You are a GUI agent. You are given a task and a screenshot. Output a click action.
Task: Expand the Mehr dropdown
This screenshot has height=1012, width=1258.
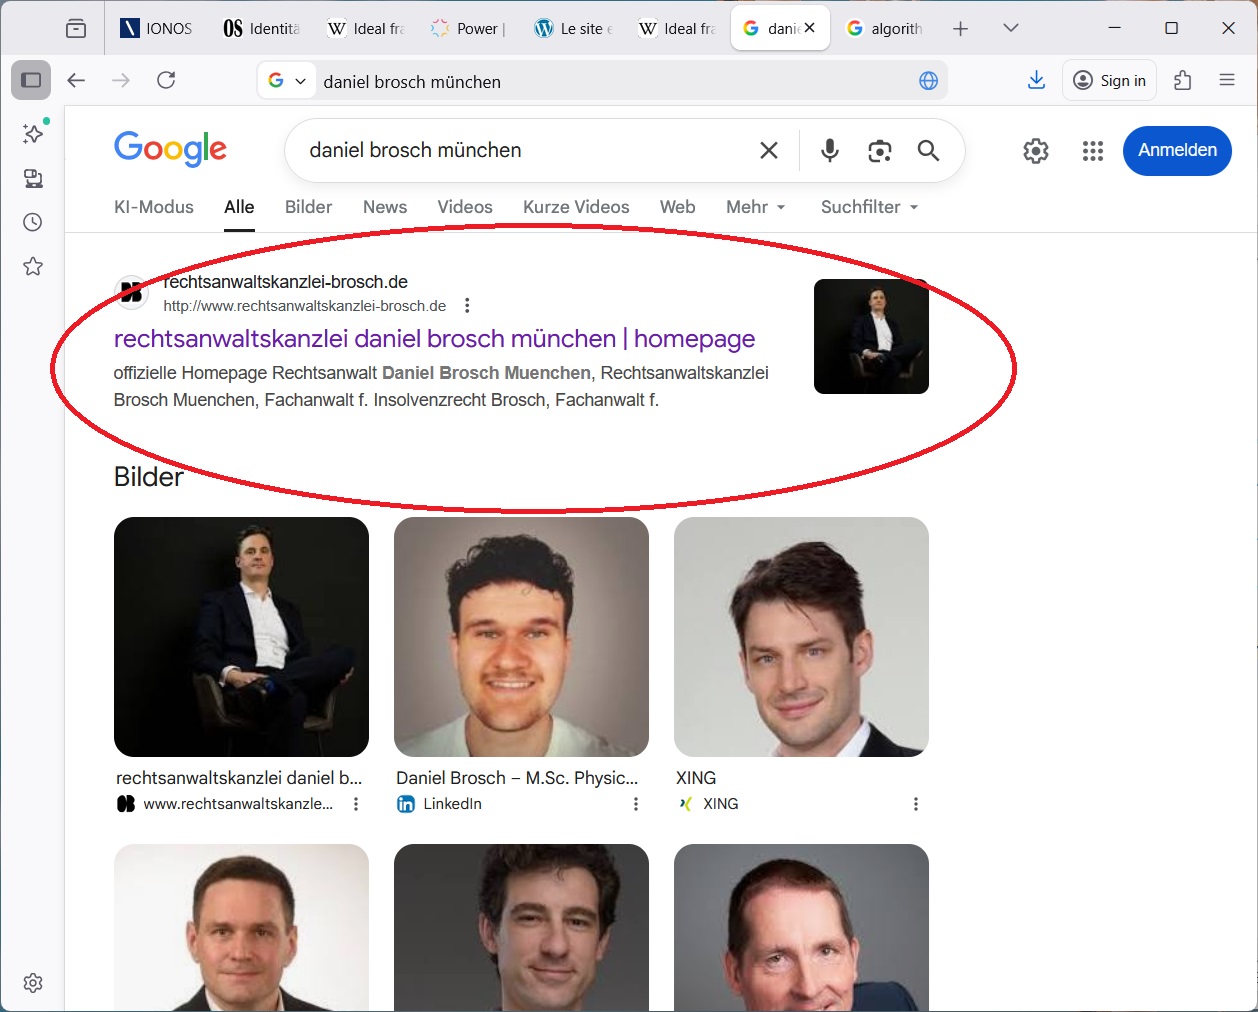tap(755, 207)
